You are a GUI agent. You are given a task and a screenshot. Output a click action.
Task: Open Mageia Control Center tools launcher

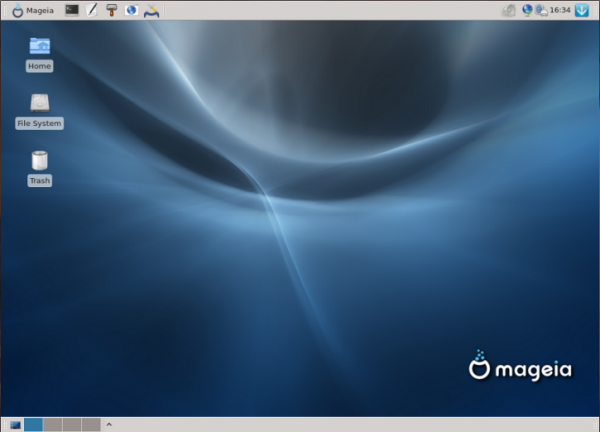coord(152,11)
